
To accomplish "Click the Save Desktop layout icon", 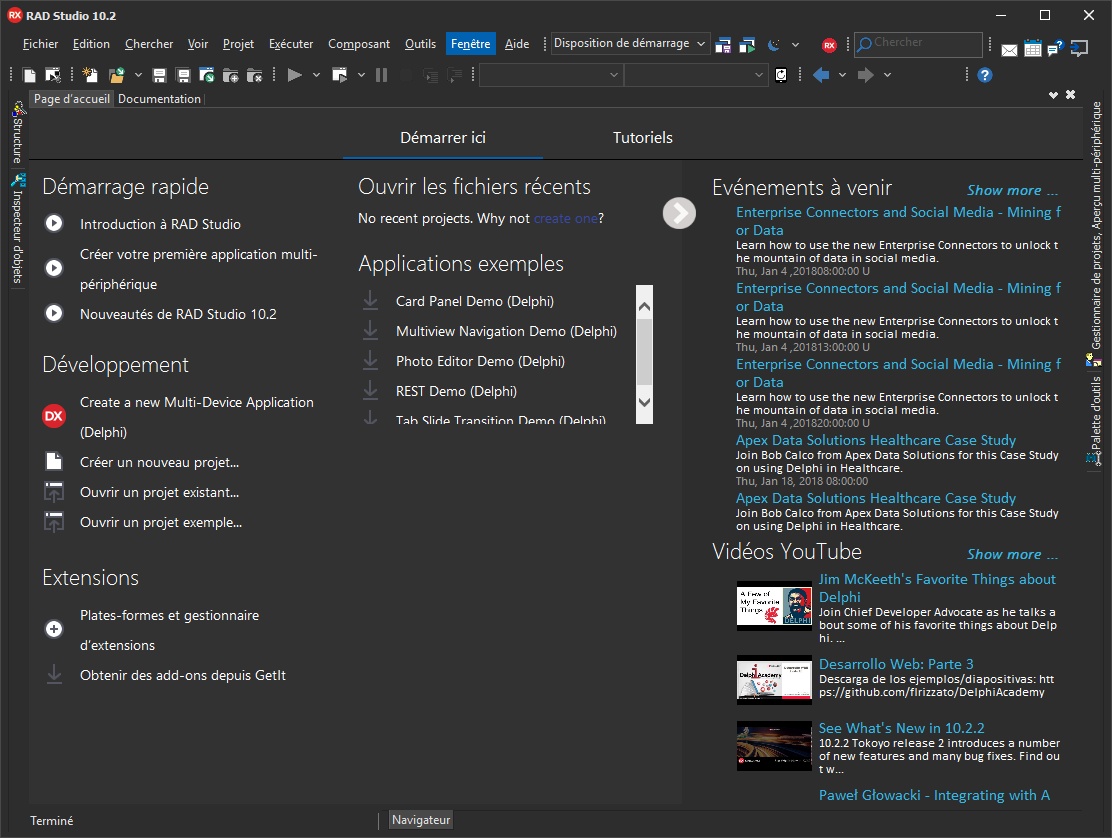I will (x=723, y=45).
